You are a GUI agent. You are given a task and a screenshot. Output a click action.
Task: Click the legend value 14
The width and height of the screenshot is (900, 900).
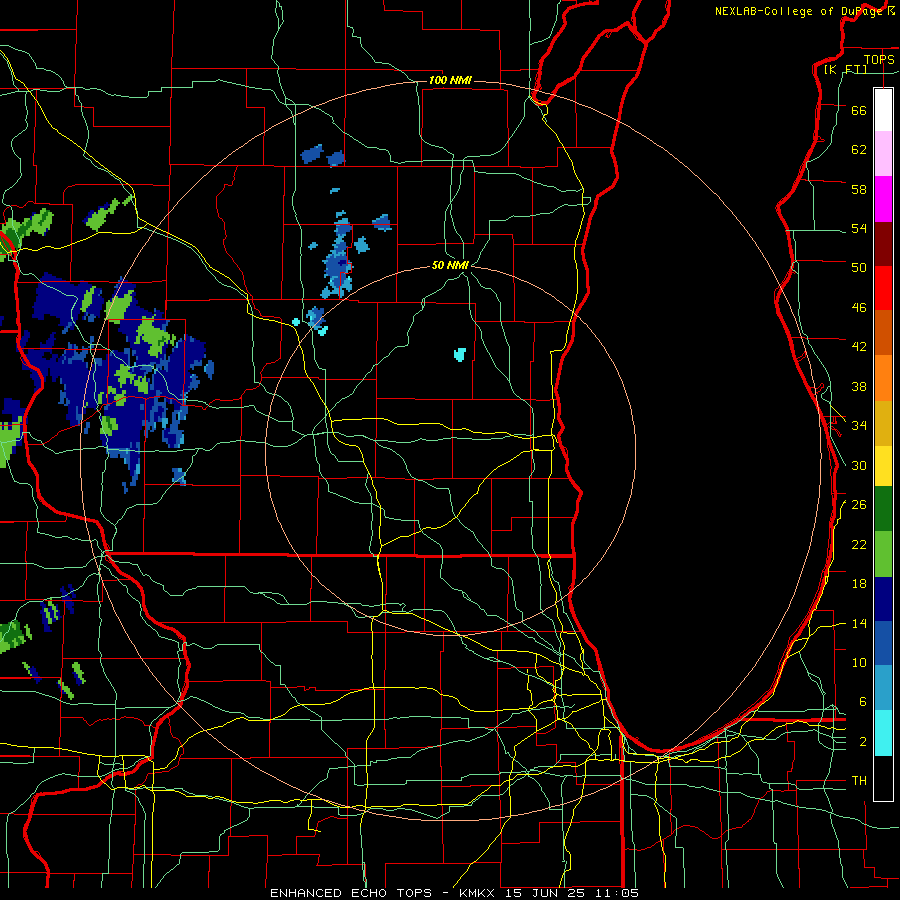[859, 623]
